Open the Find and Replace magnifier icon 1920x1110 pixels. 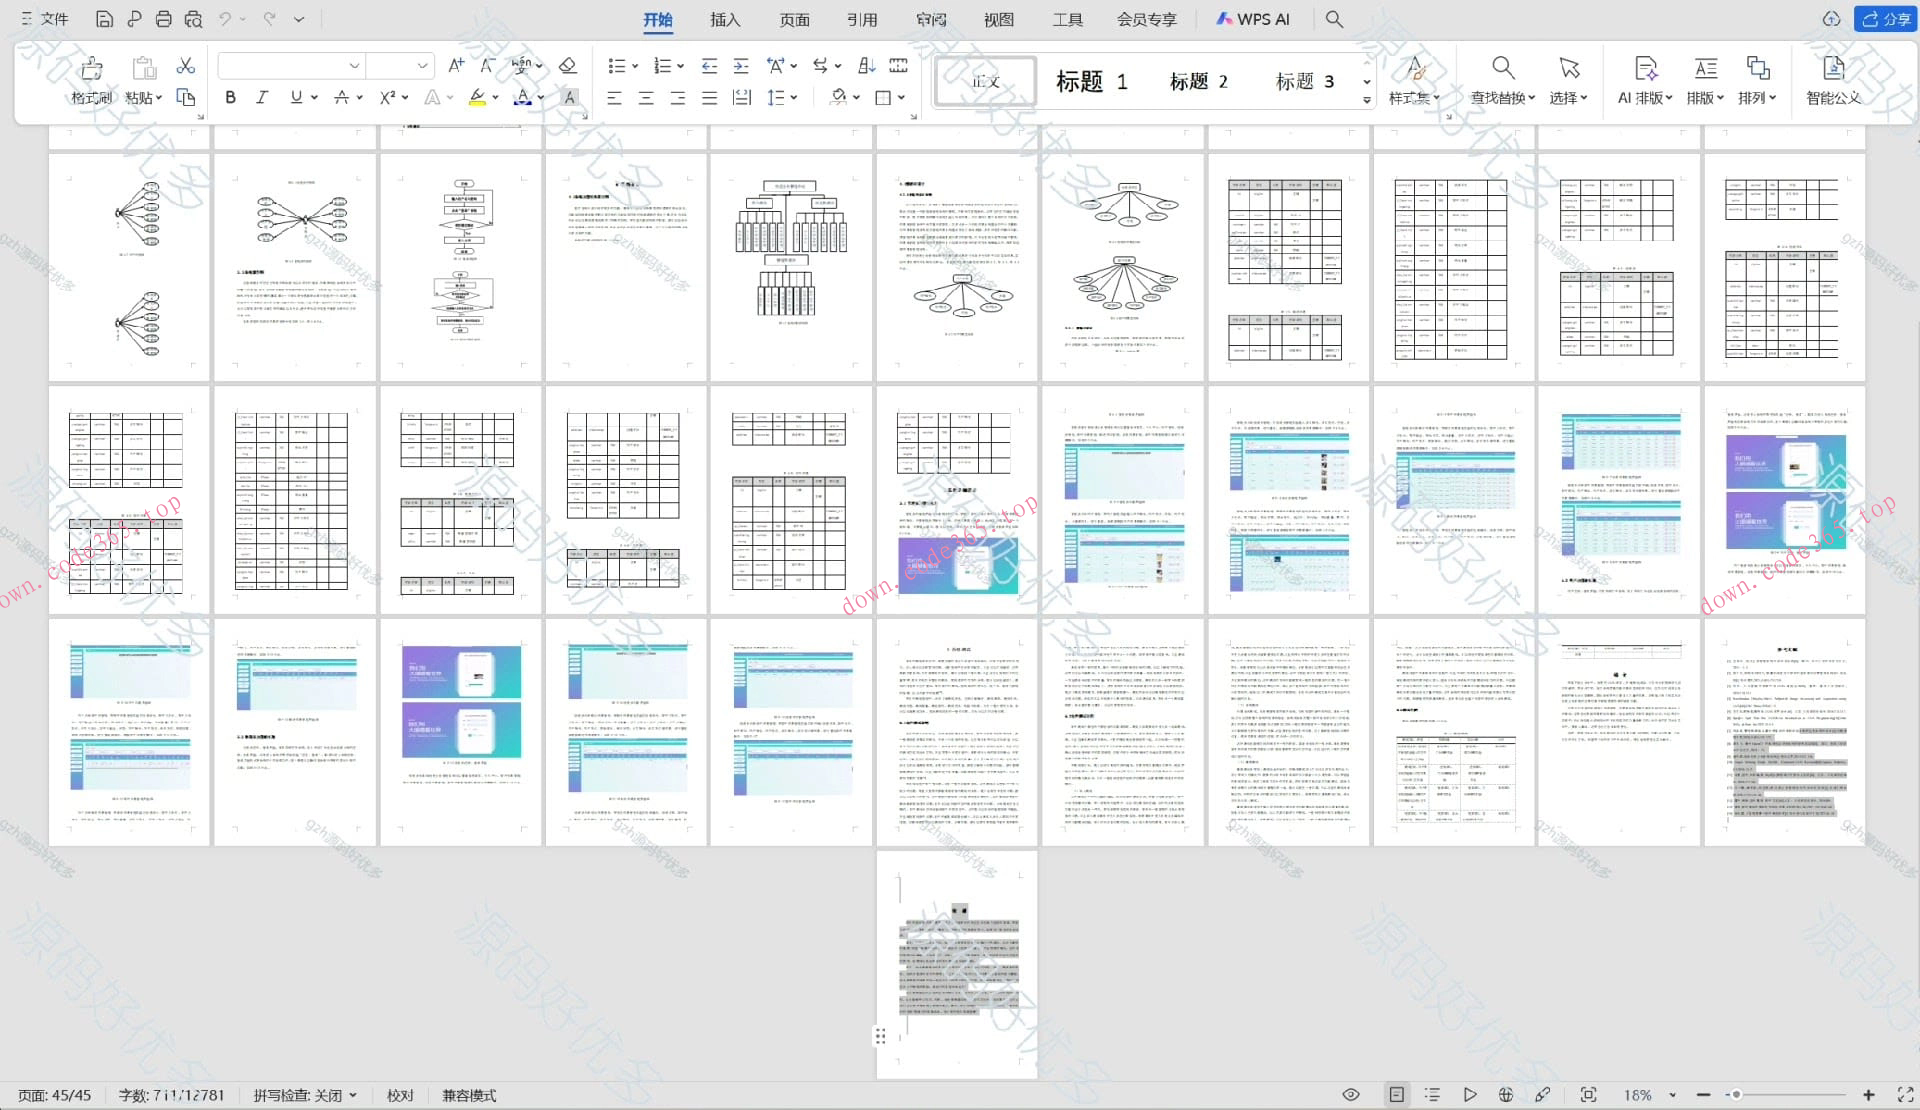click(1502, 68)
